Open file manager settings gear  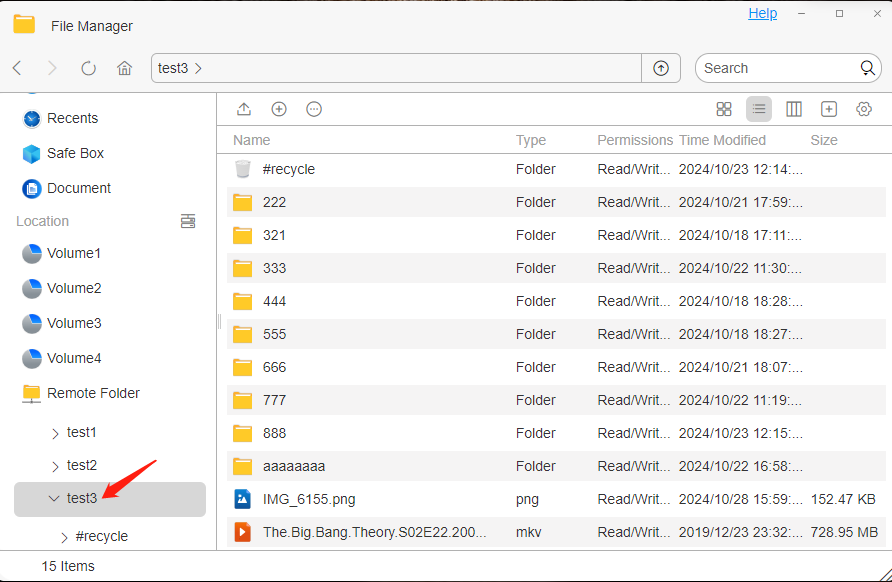[x=864, y=109]
